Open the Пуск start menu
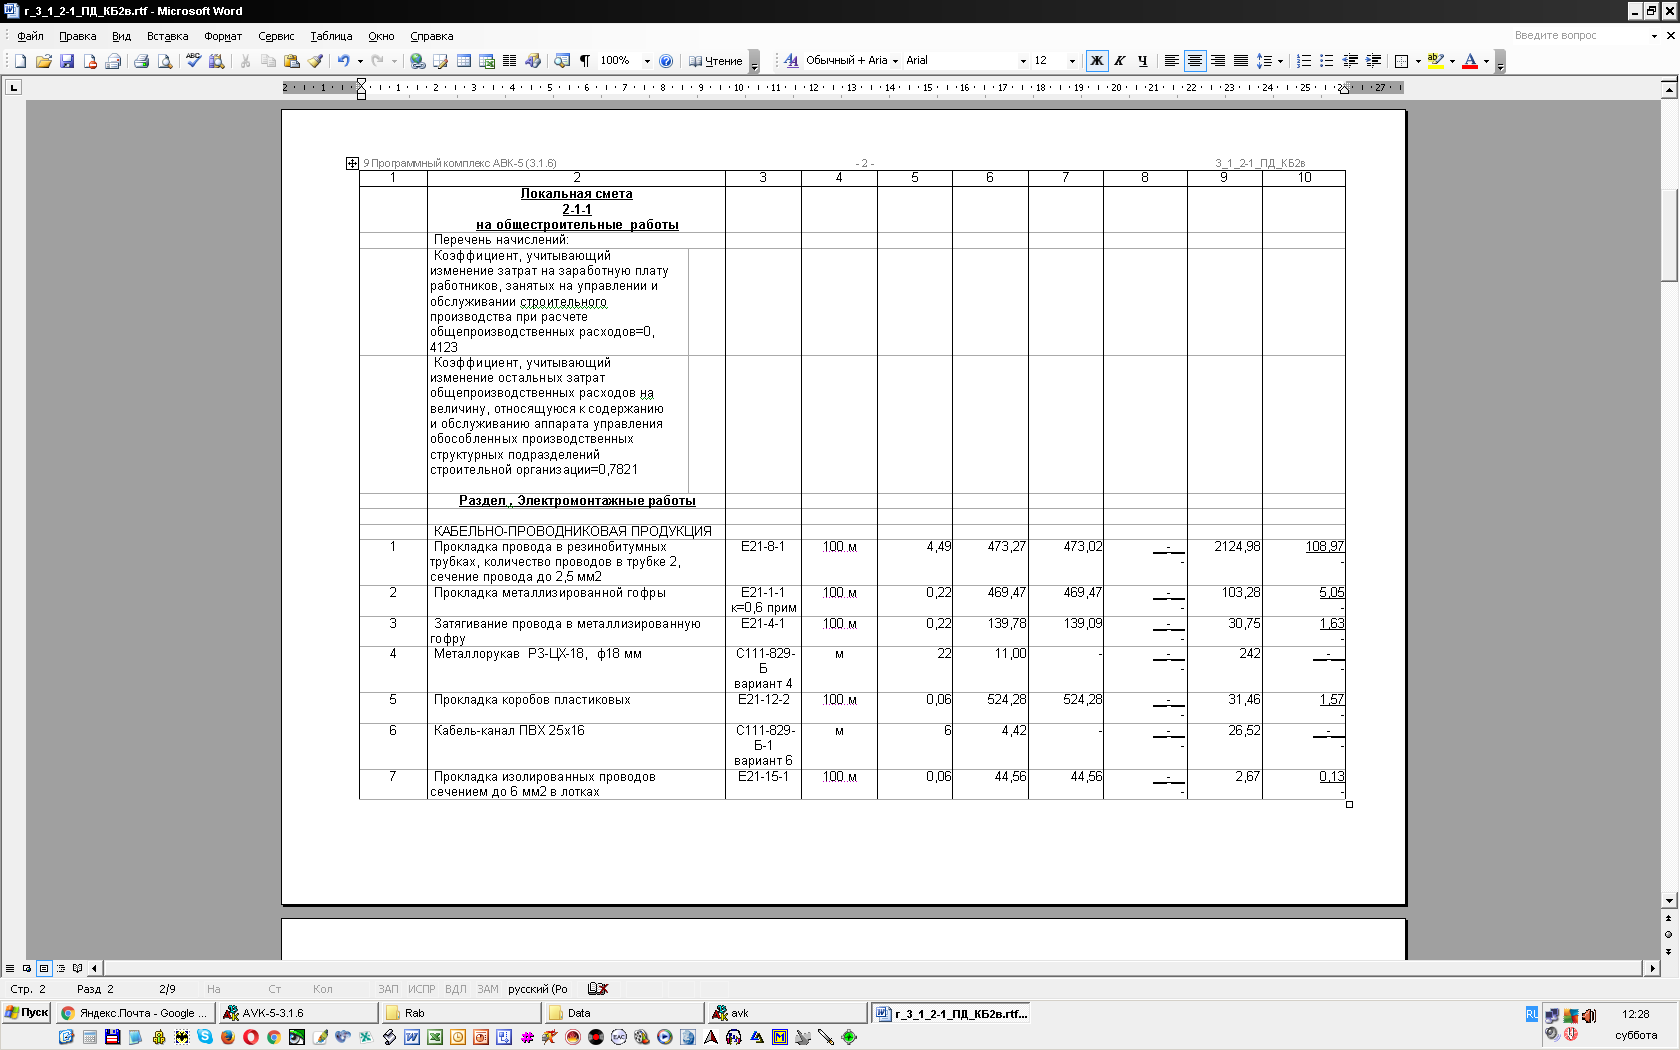1680x1050 pixels. pos(26,1013)
